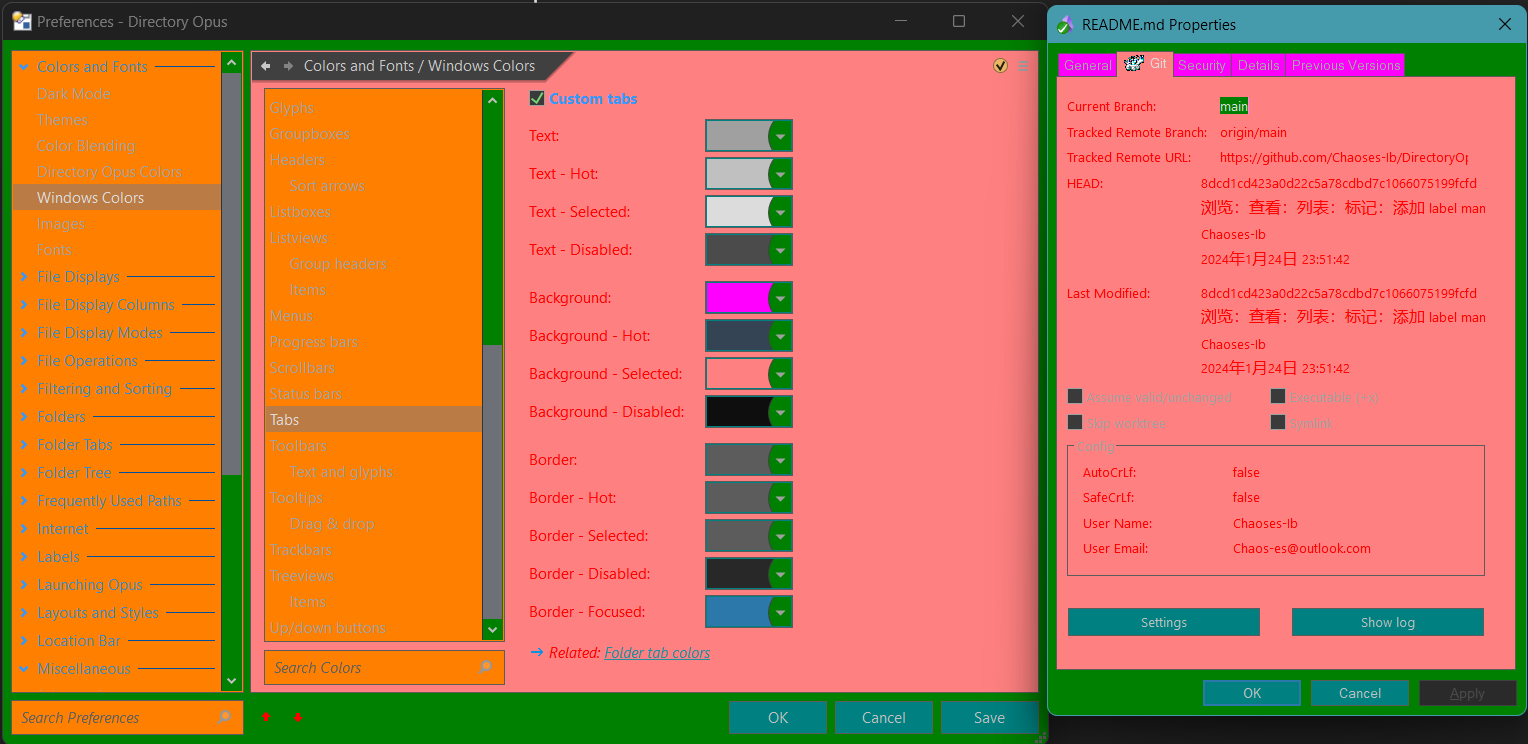The width and height of the screenshot is (1528, 744).
Task: Expand the File Operations category
Action: coord(24,361)
